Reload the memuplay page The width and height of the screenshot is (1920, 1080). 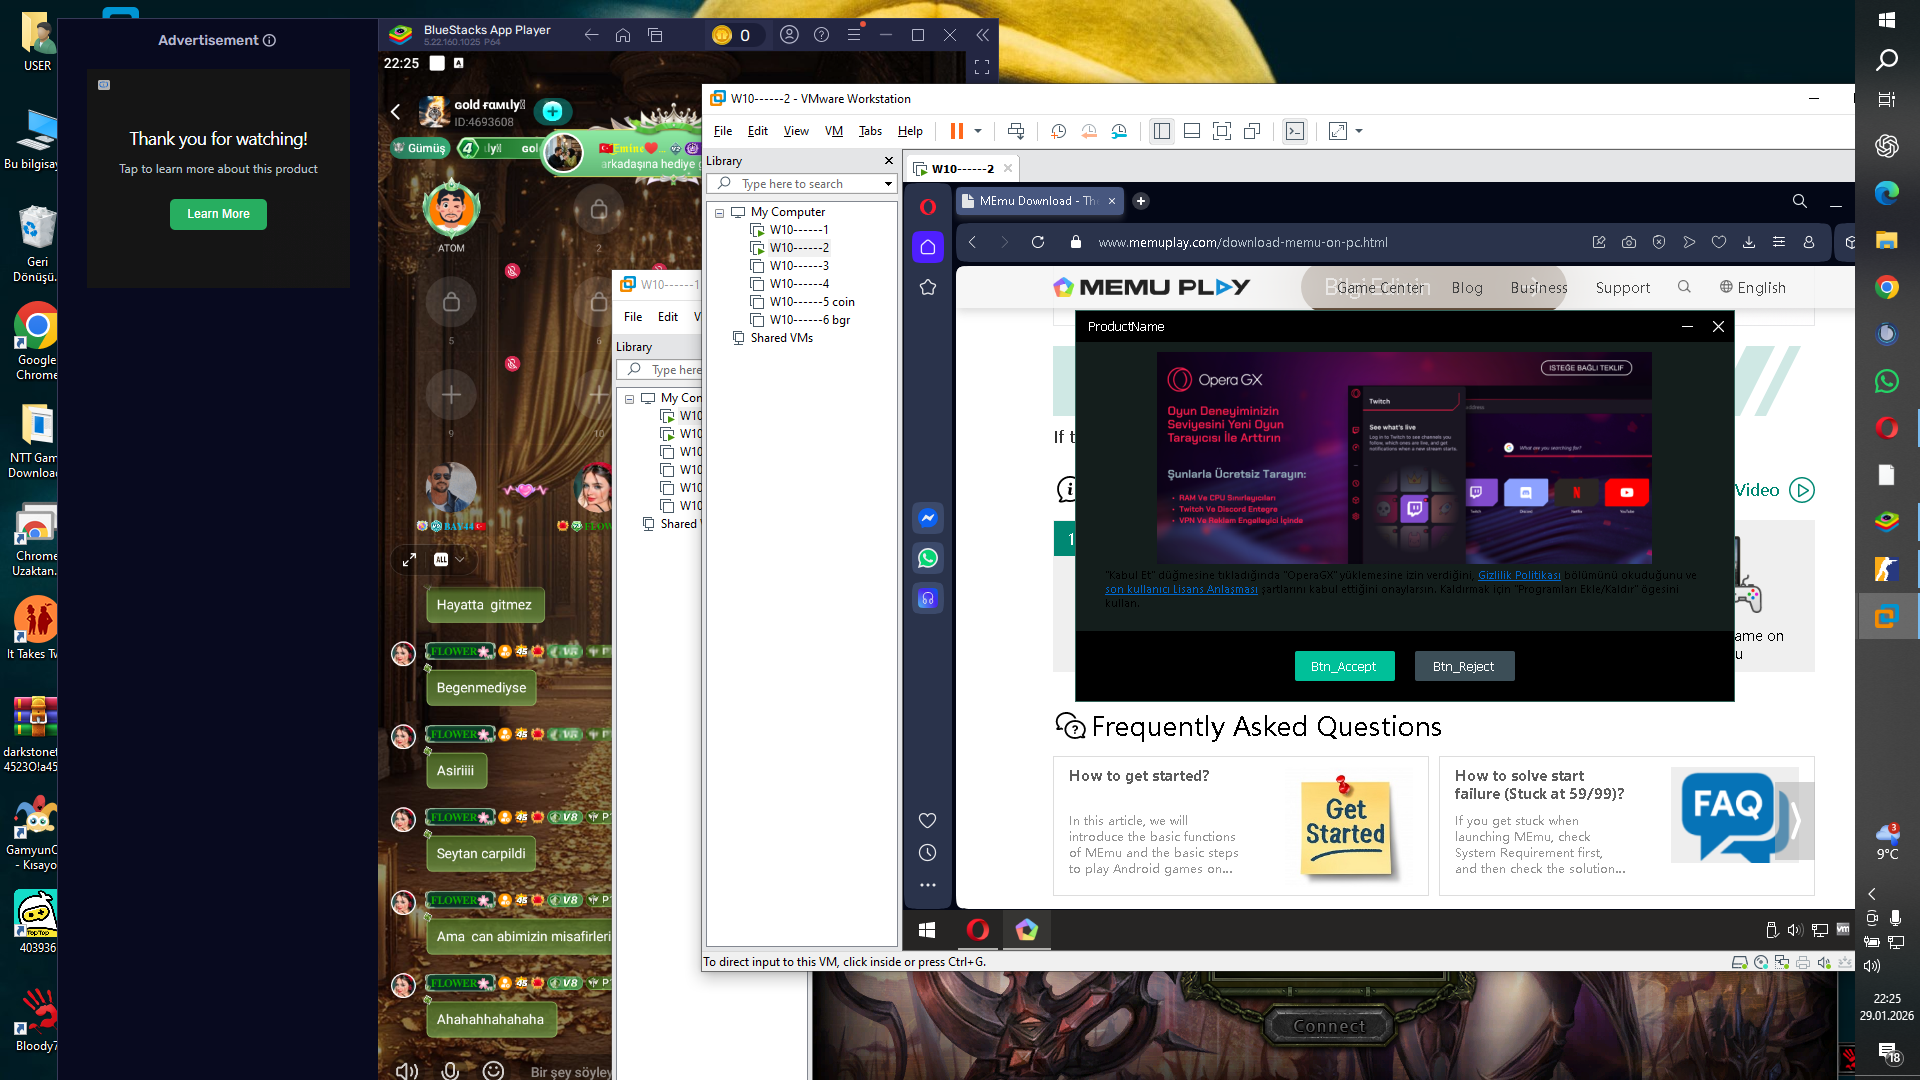[x=1038, y=242]
